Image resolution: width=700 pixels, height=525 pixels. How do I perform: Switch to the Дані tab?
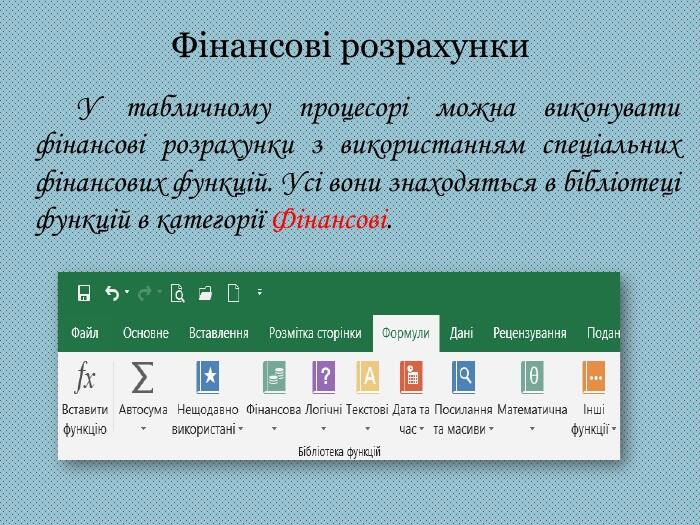click(x=462, y=333)
